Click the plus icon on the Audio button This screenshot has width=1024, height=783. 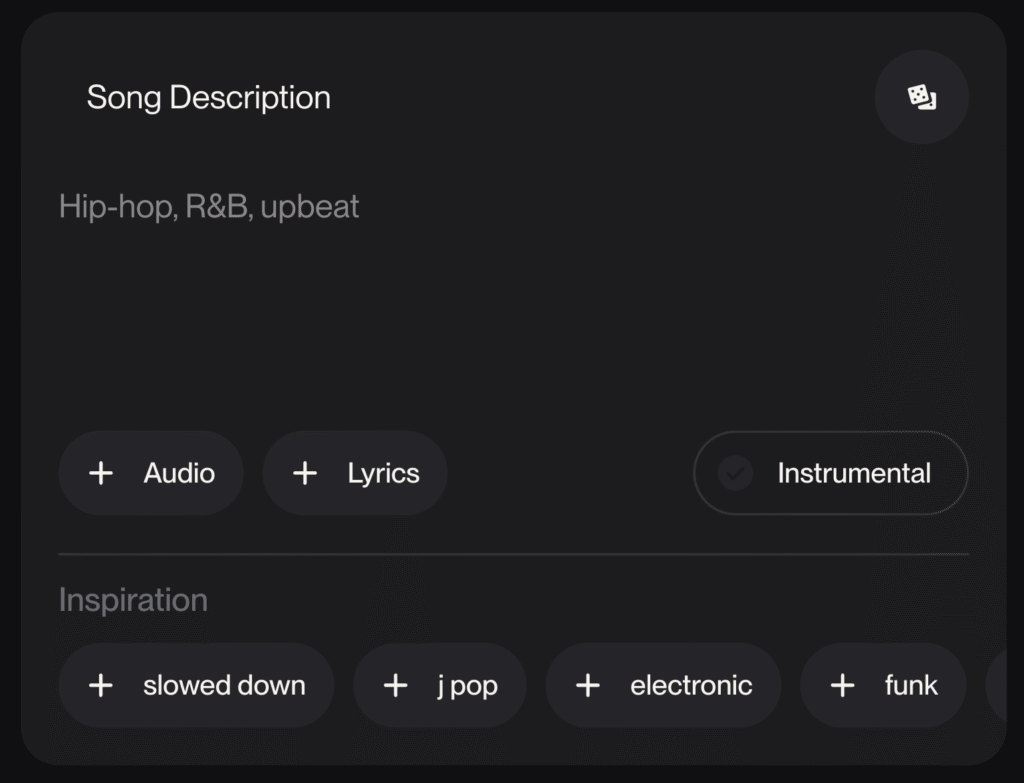click(x=101, y=473)
